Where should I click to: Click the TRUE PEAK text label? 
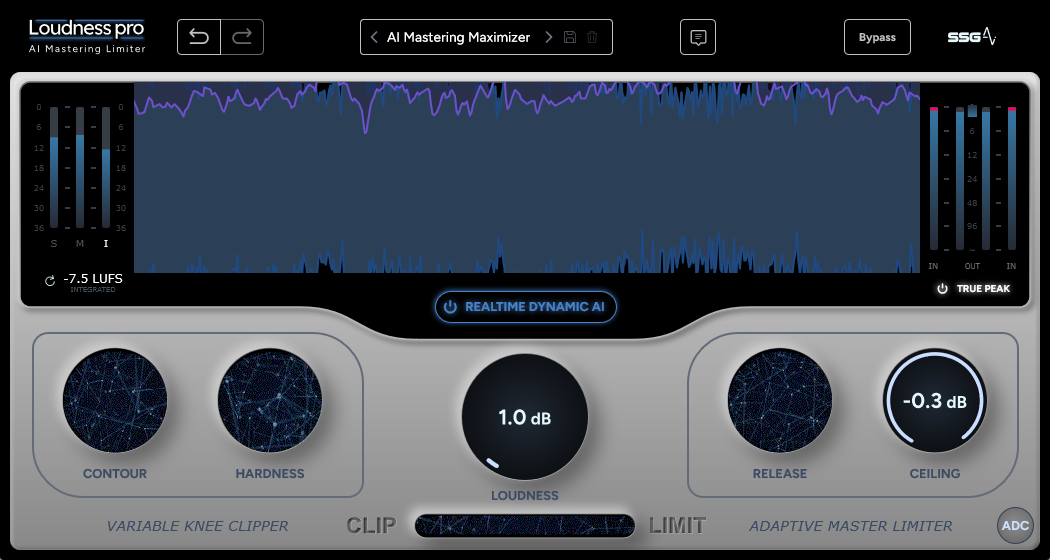[983, 289]
